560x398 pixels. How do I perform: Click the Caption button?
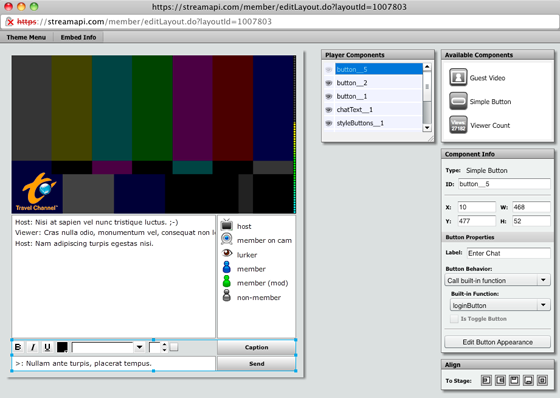(256, 347)
